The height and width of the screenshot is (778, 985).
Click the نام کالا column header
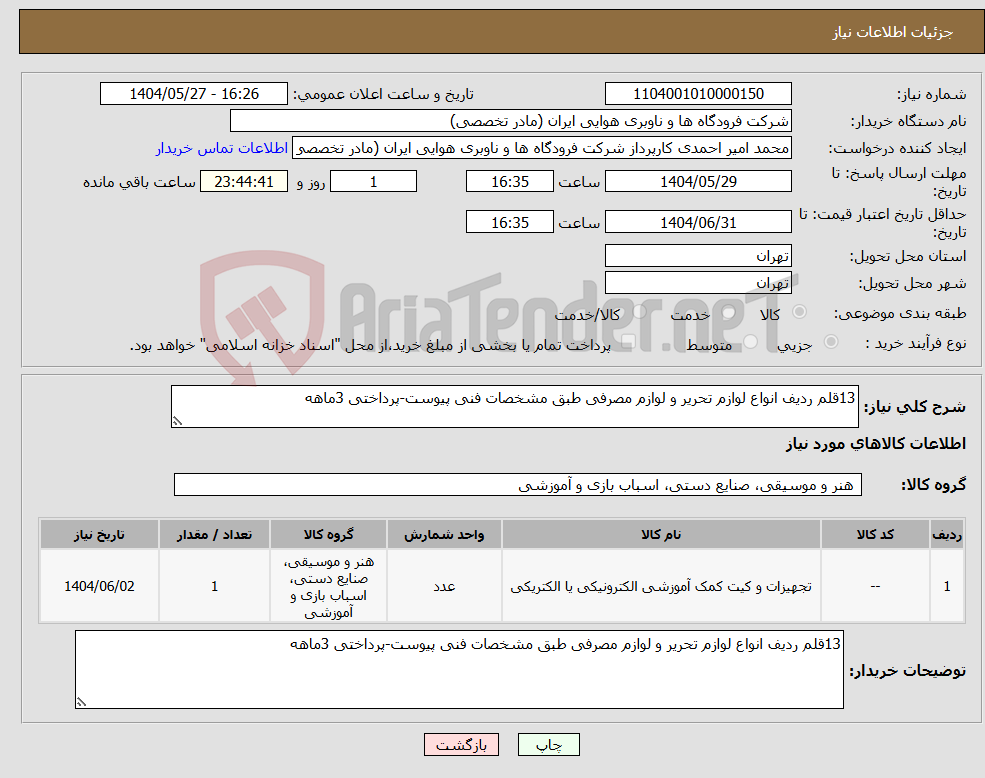(x=661, y=534)
